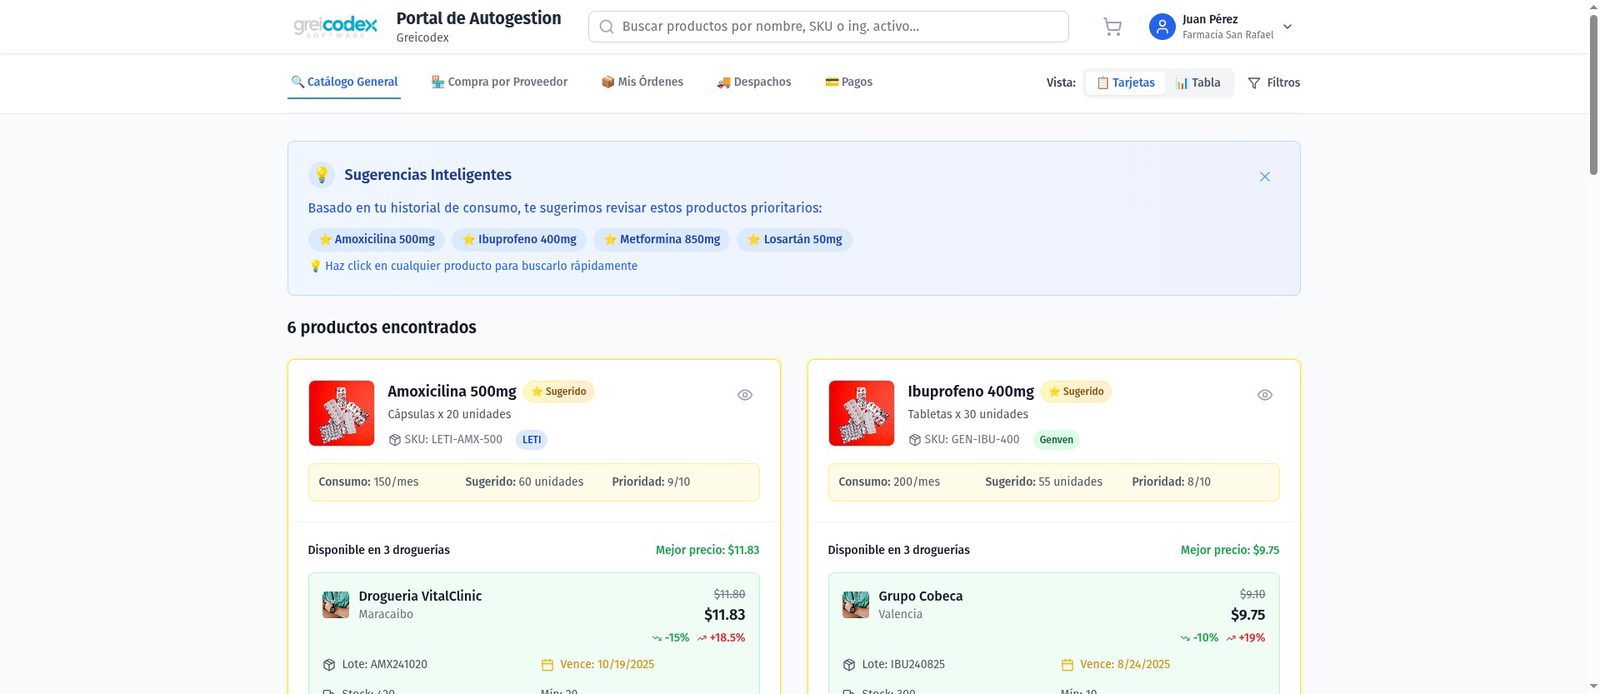Click the +19% upward trend indicator
The image size is (1600, 694).
[1246, 638]
